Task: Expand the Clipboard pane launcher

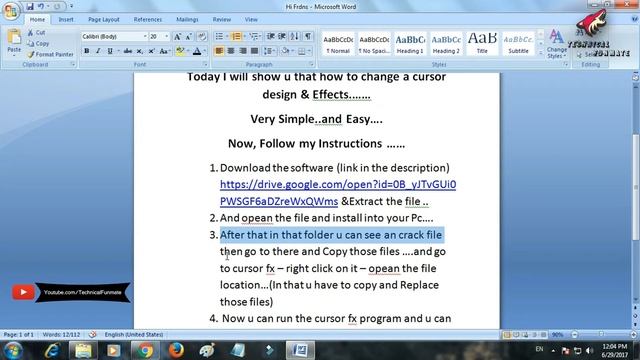Action: click(x=73, y=64)
